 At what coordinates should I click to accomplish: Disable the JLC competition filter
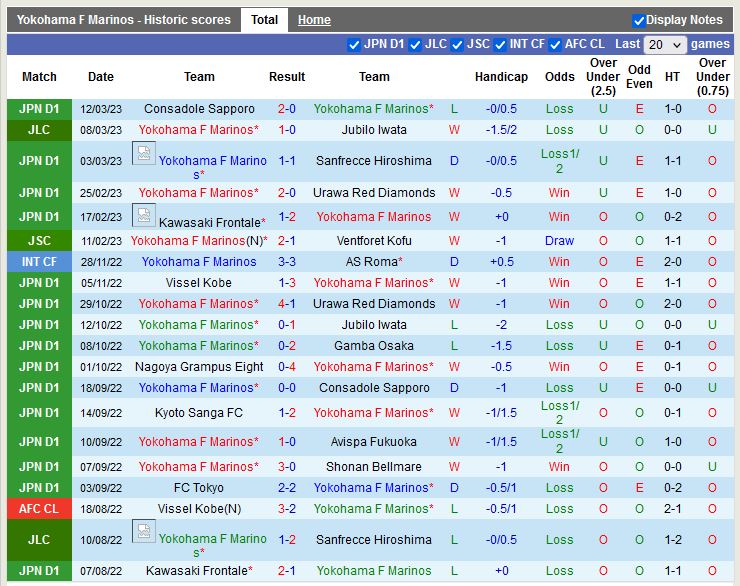click(414, 45)
